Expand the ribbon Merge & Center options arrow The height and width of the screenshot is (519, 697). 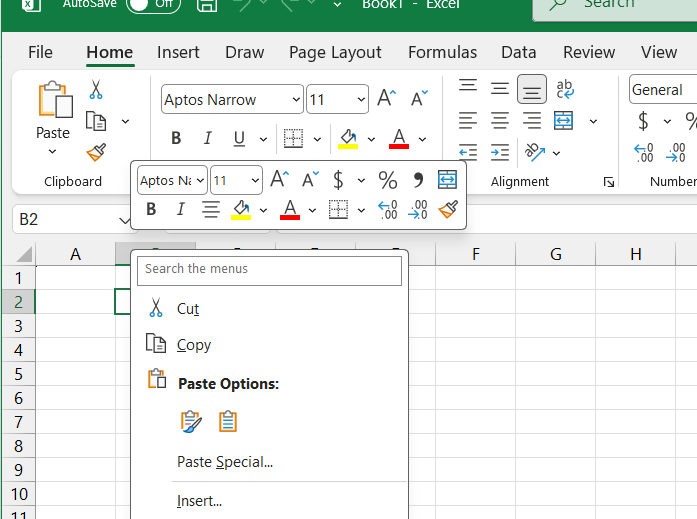[x=593, y=121]
